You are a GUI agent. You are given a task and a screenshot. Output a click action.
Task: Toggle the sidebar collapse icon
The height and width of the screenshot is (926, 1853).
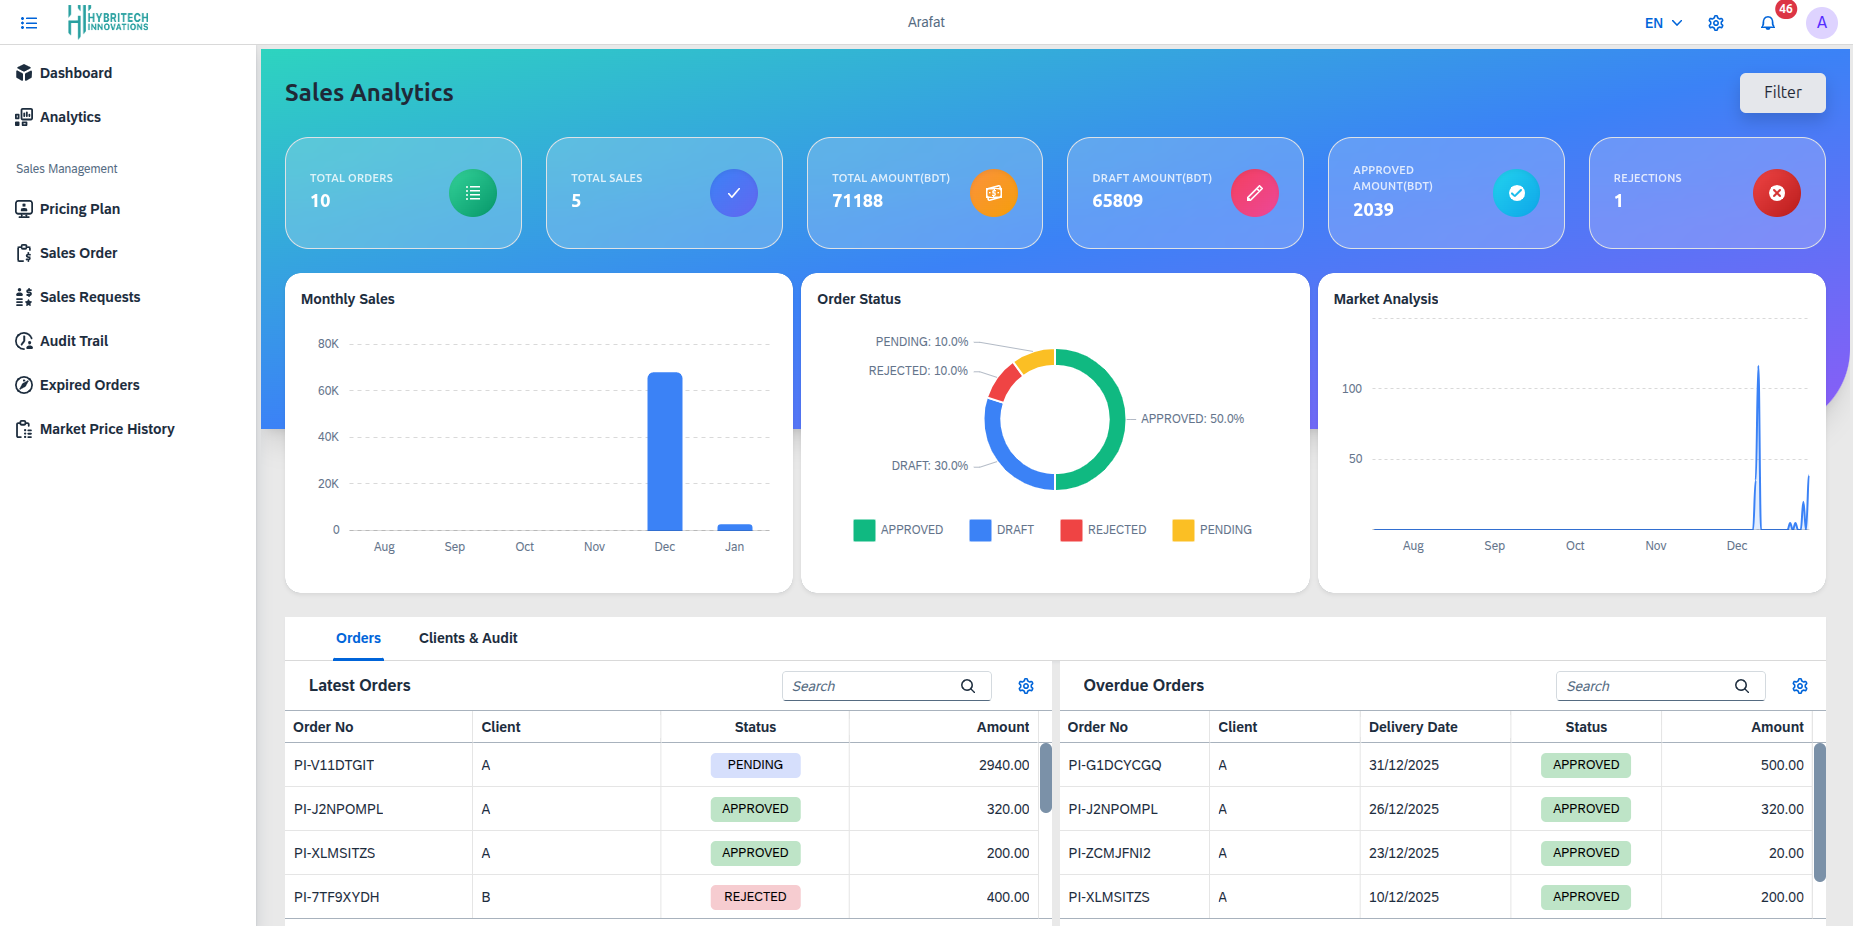(28, 22)
